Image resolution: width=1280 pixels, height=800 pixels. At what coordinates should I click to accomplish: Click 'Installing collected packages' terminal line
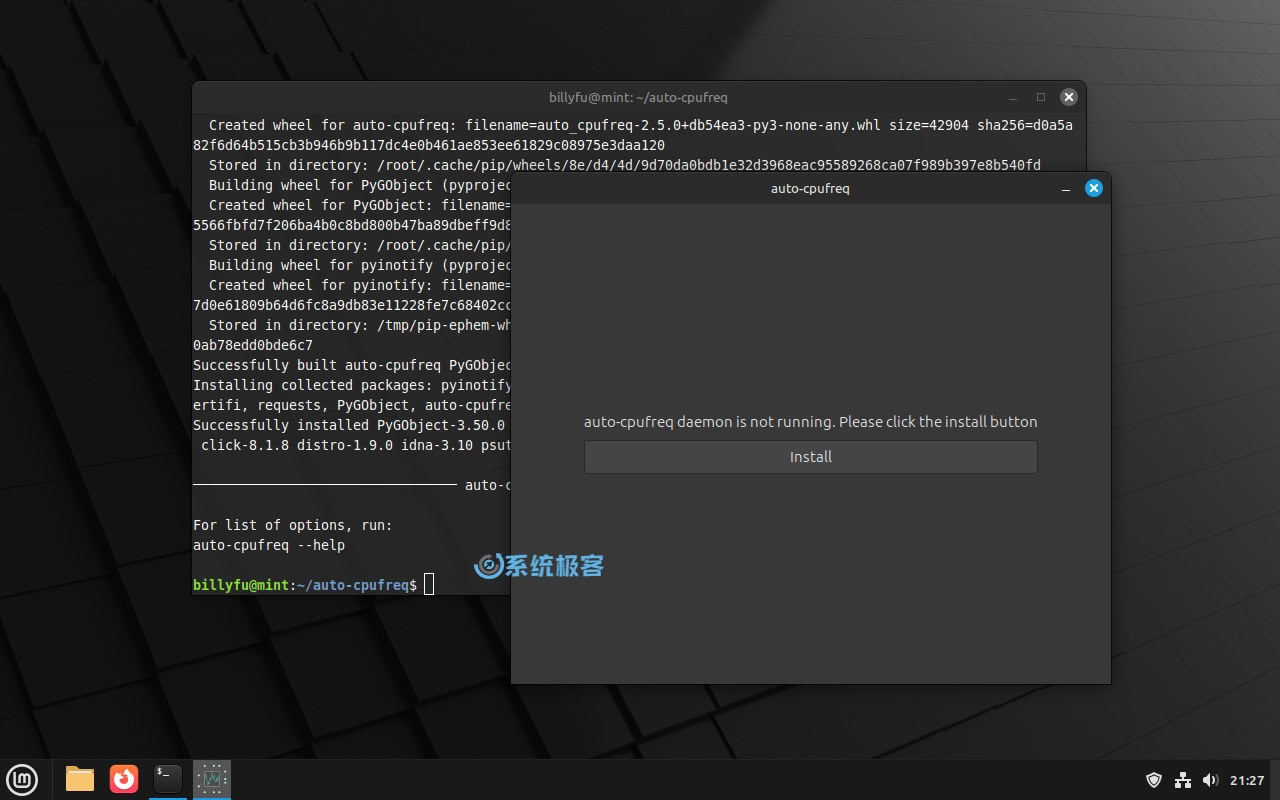352,385
